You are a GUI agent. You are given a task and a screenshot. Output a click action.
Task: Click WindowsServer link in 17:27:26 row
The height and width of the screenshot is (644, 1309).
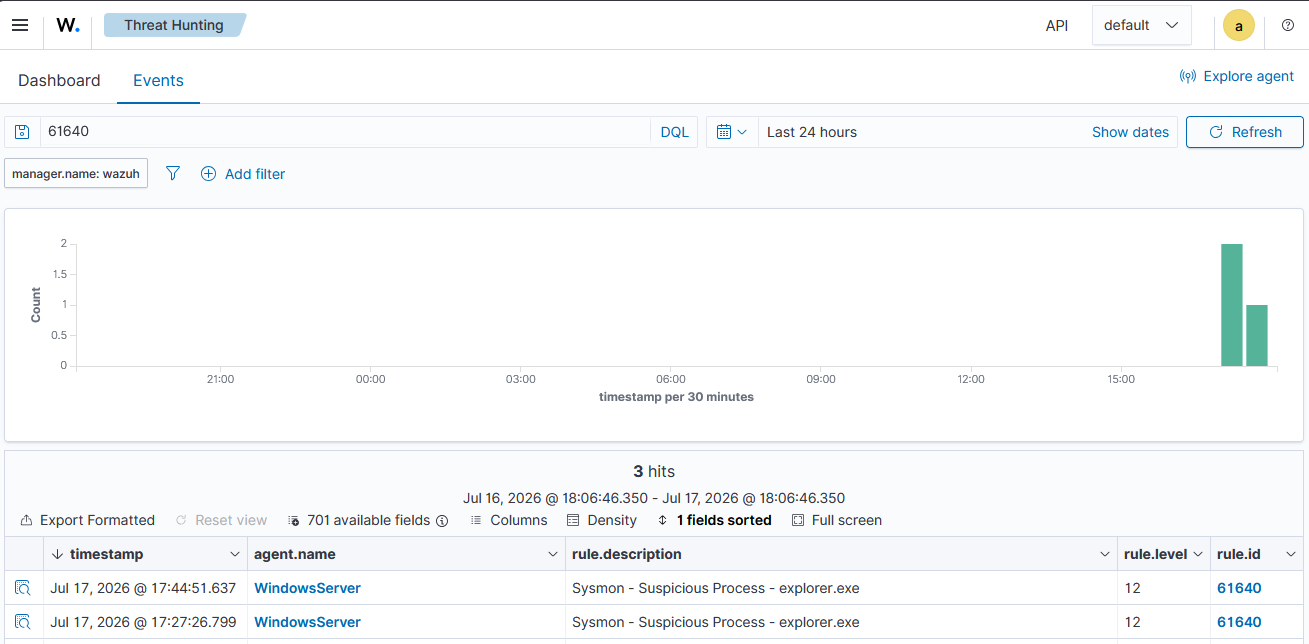pyautogui.click(x=307, y=622)
